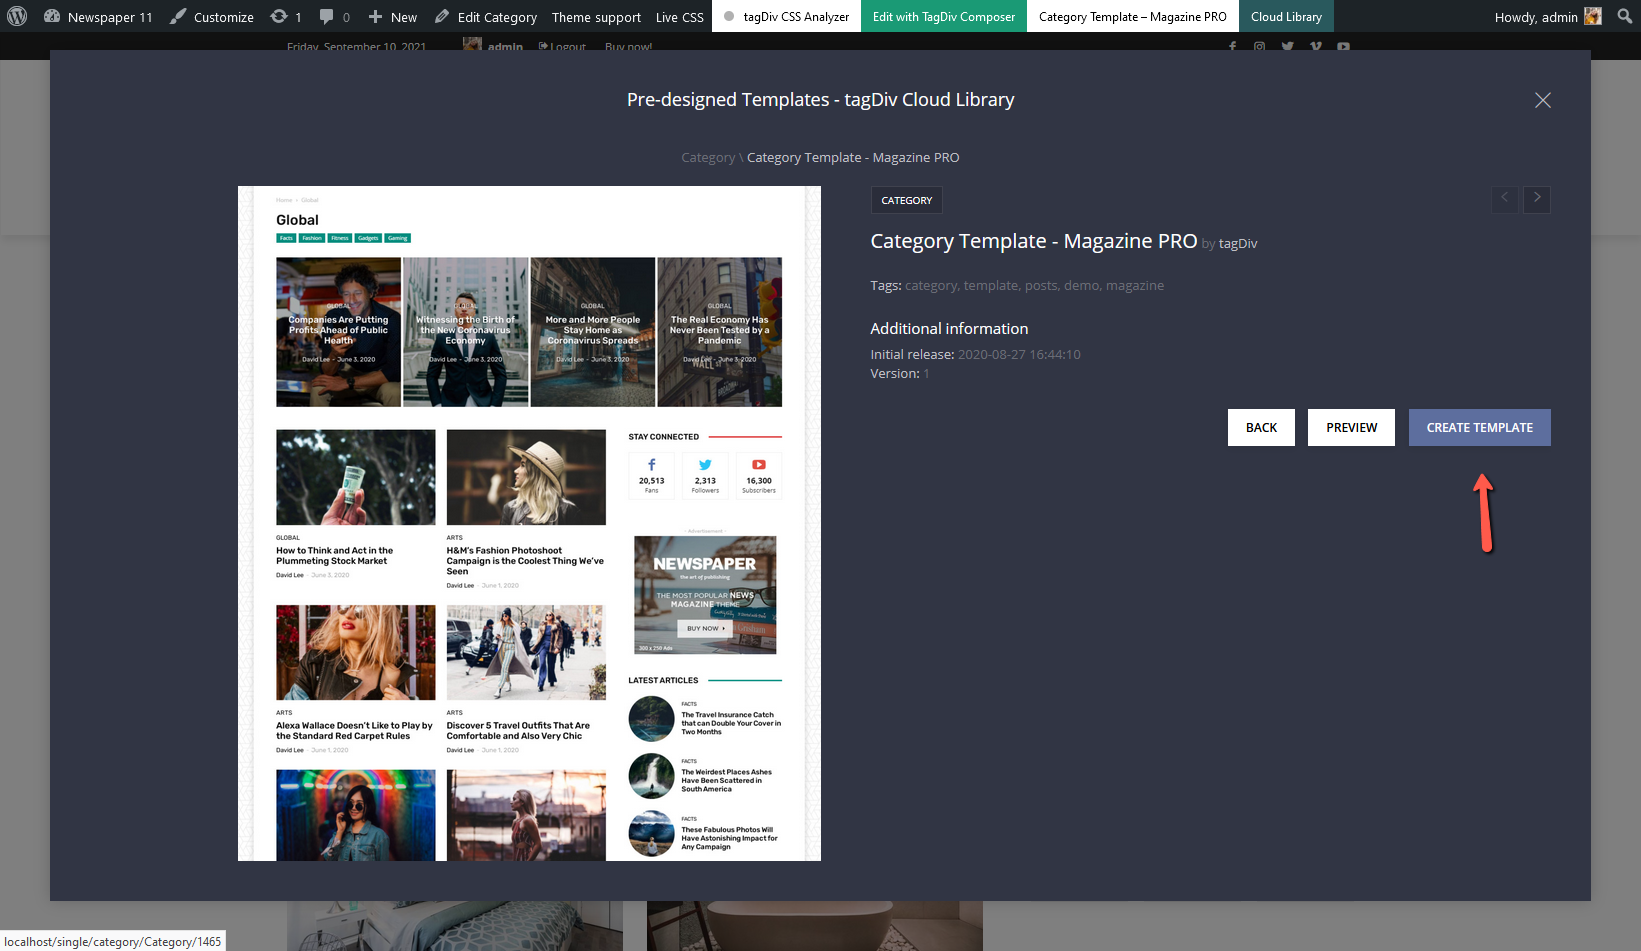Viewport: 1641px width, 951px height.
Task: Select Category Template – Magazine PRO bar item
Action: click(1132, 16)
